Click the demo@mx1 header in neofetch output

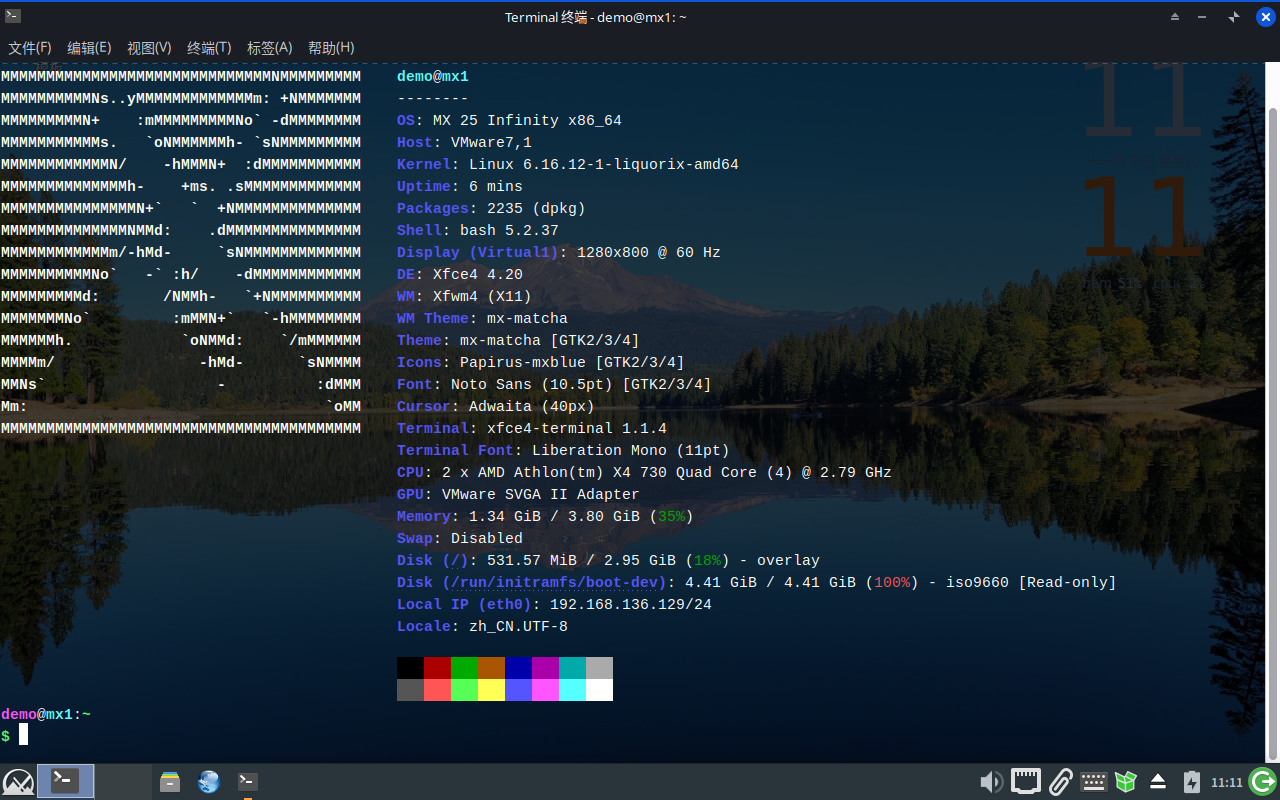(433, 76)
